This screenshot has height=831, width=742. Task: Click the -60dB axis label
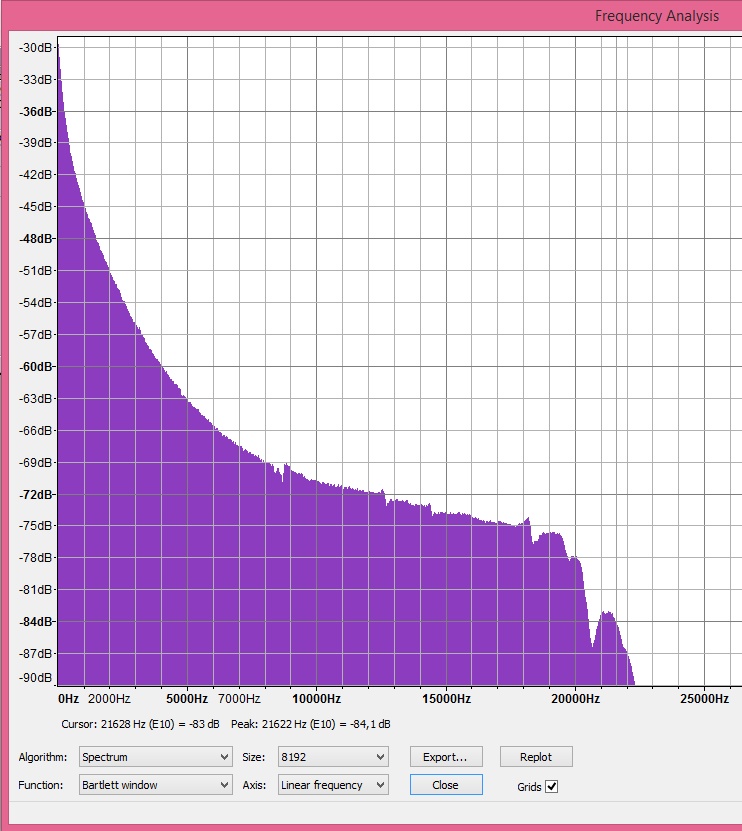[x=36, y=367]
